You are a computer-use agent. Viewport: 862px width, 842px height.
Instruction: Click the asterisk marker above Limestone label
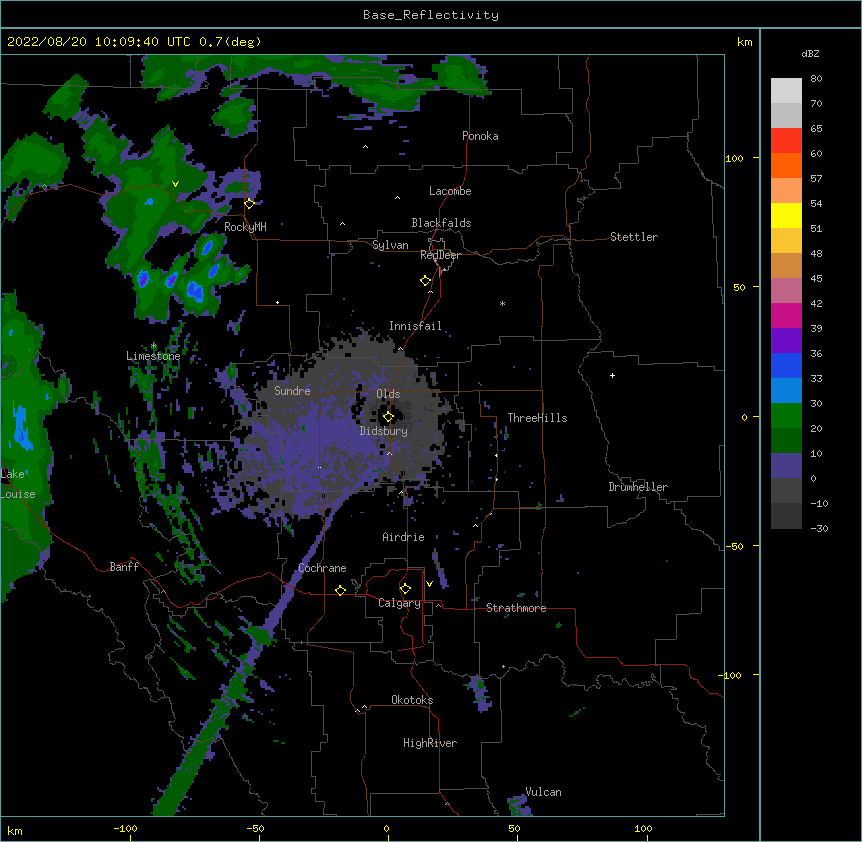click(x=153, y=346)
